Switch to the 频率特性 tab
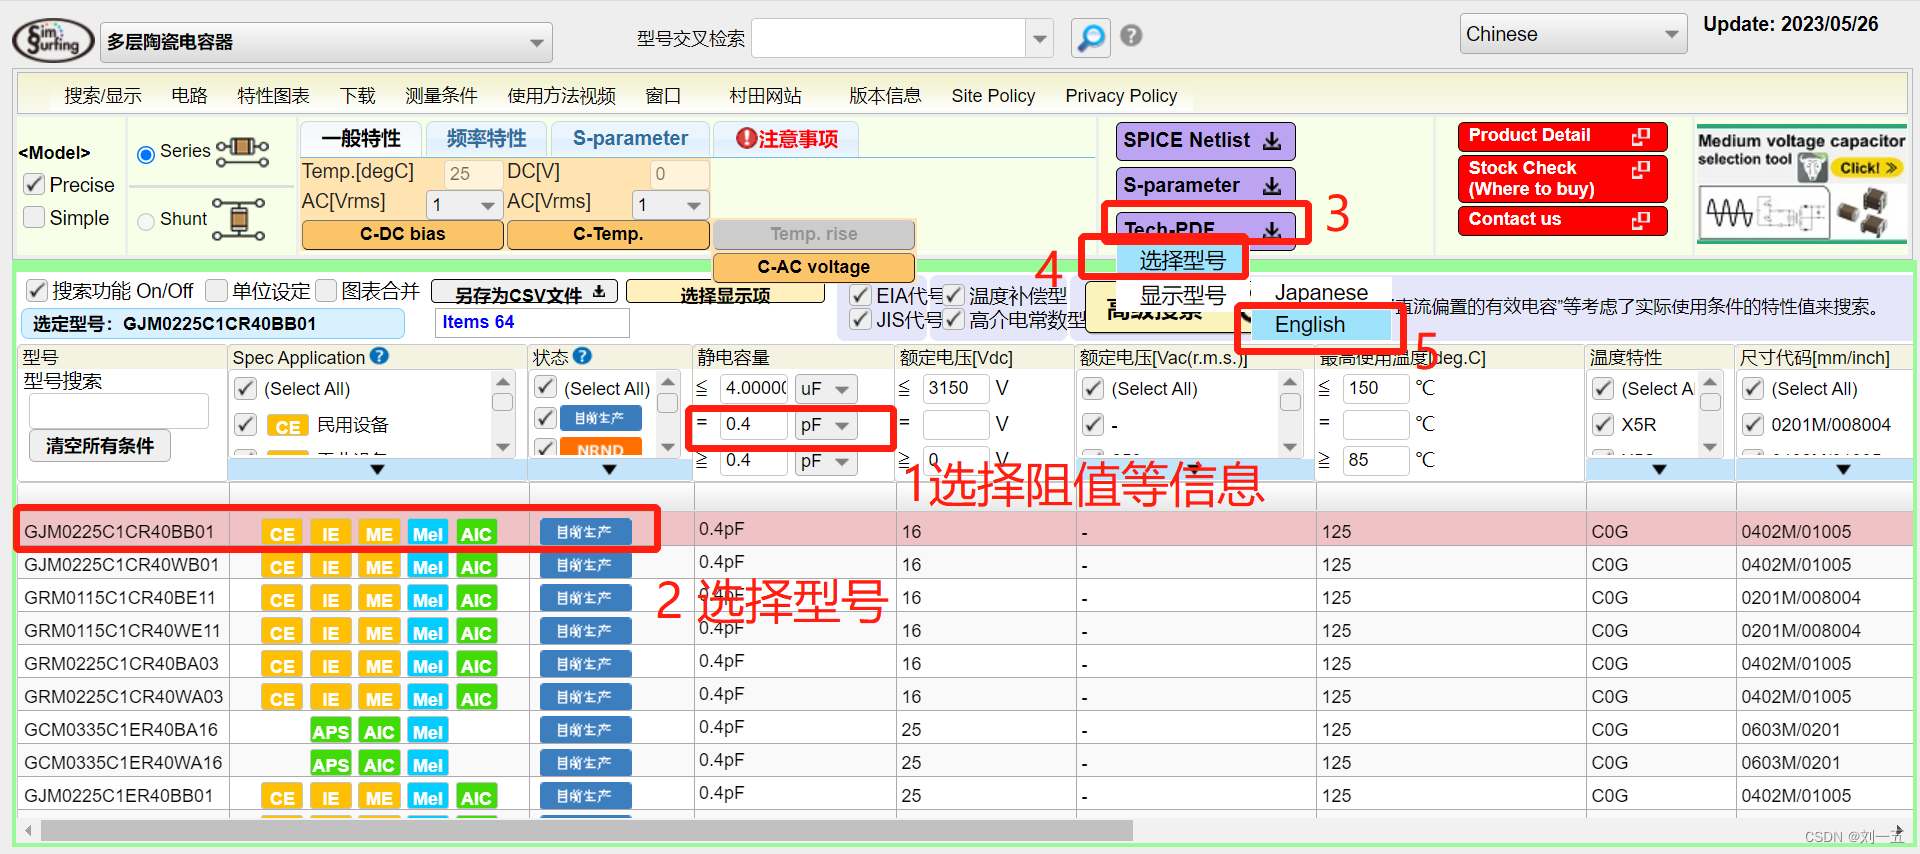Screen dimensions: 1920x854 click(x=486, y=138)
